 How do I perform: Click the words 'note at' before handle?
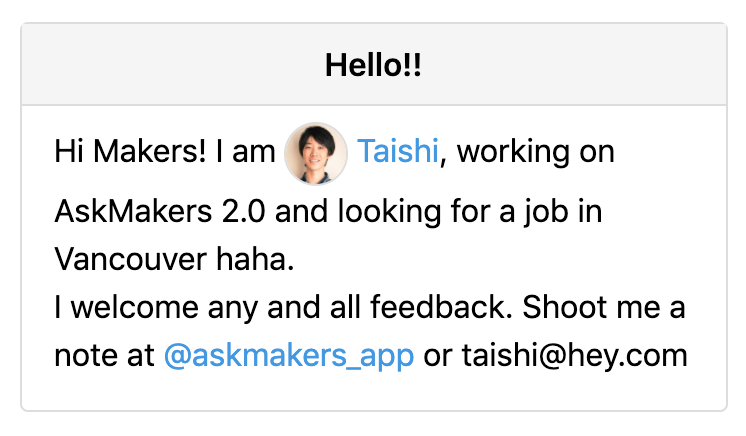(104, 355)
